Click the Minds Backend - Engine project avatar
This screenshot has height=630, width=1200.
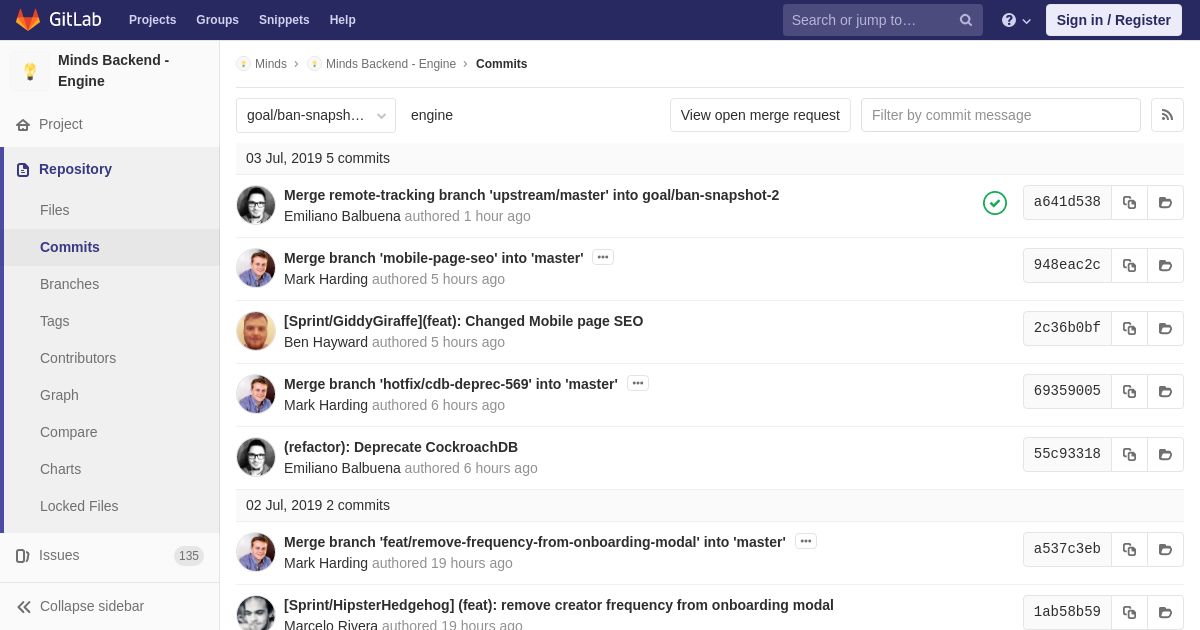click(x=30, y=71)
